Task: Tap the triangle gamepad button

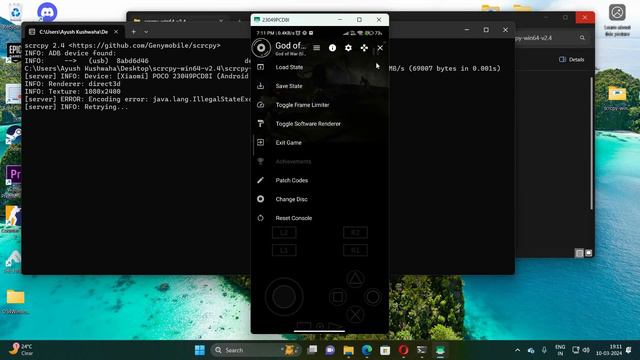Action: coord(355,279)
